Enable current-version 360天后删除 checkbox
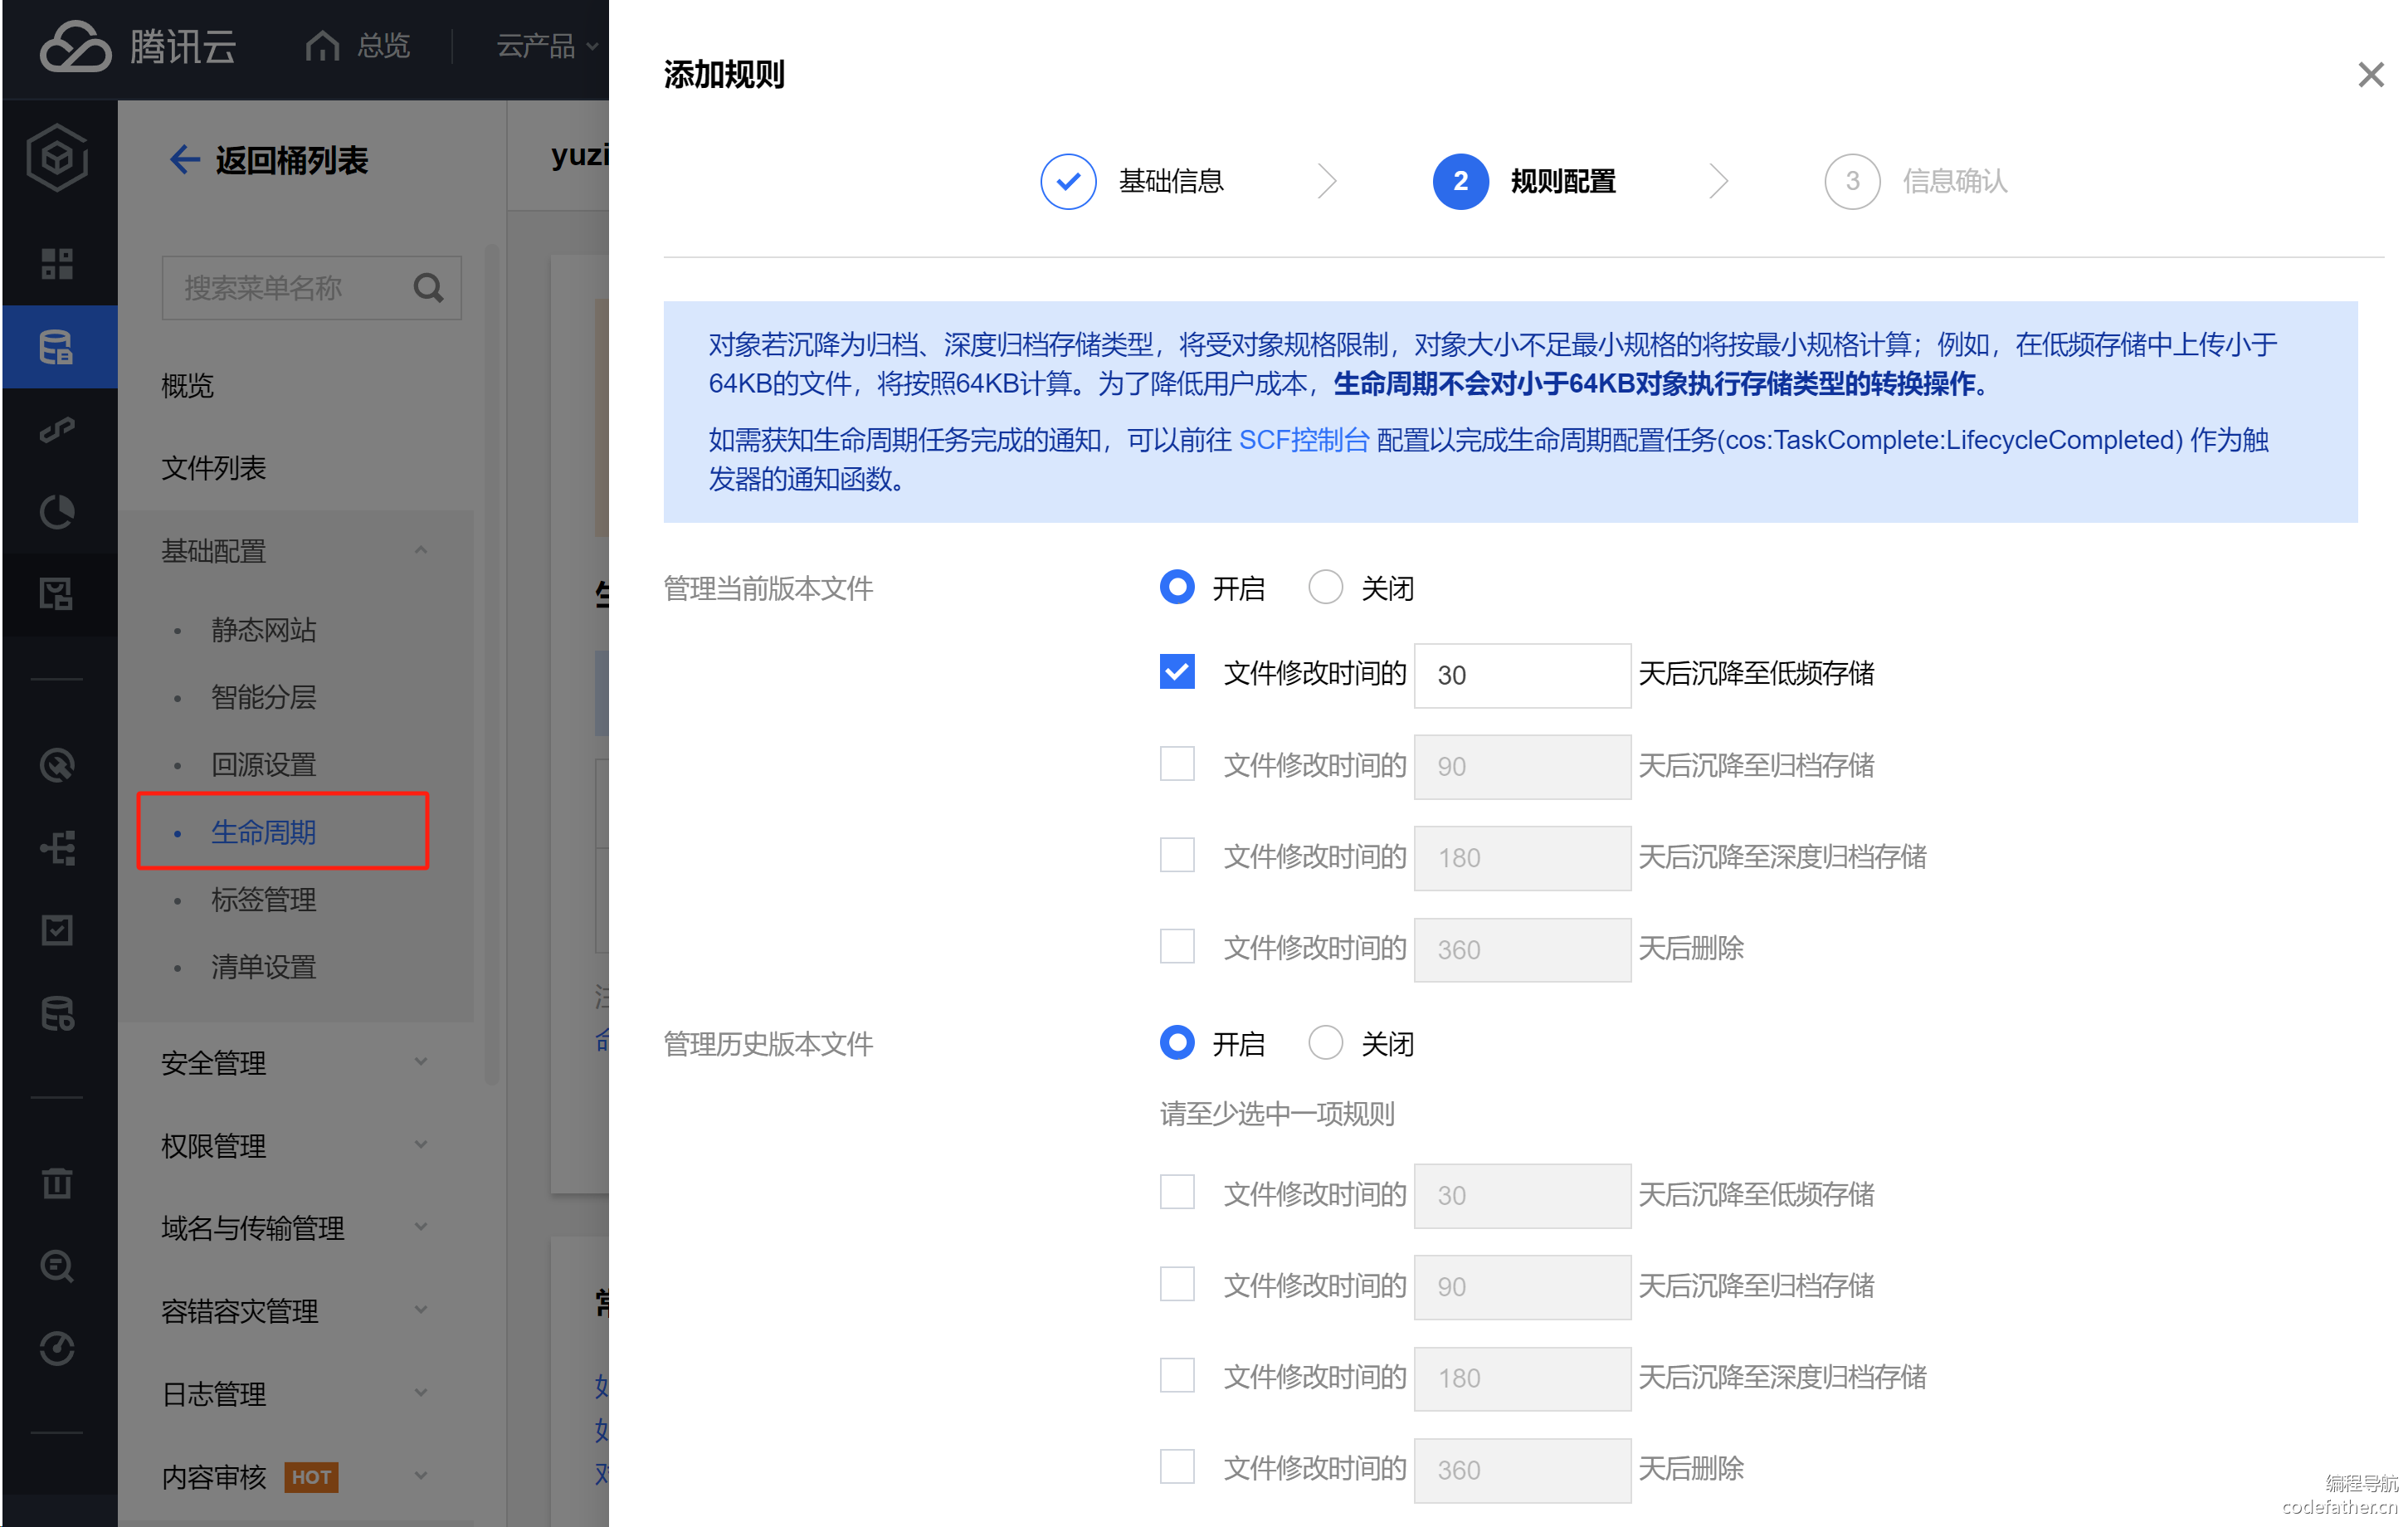 pyautogui.click(x=1177, y=947)
